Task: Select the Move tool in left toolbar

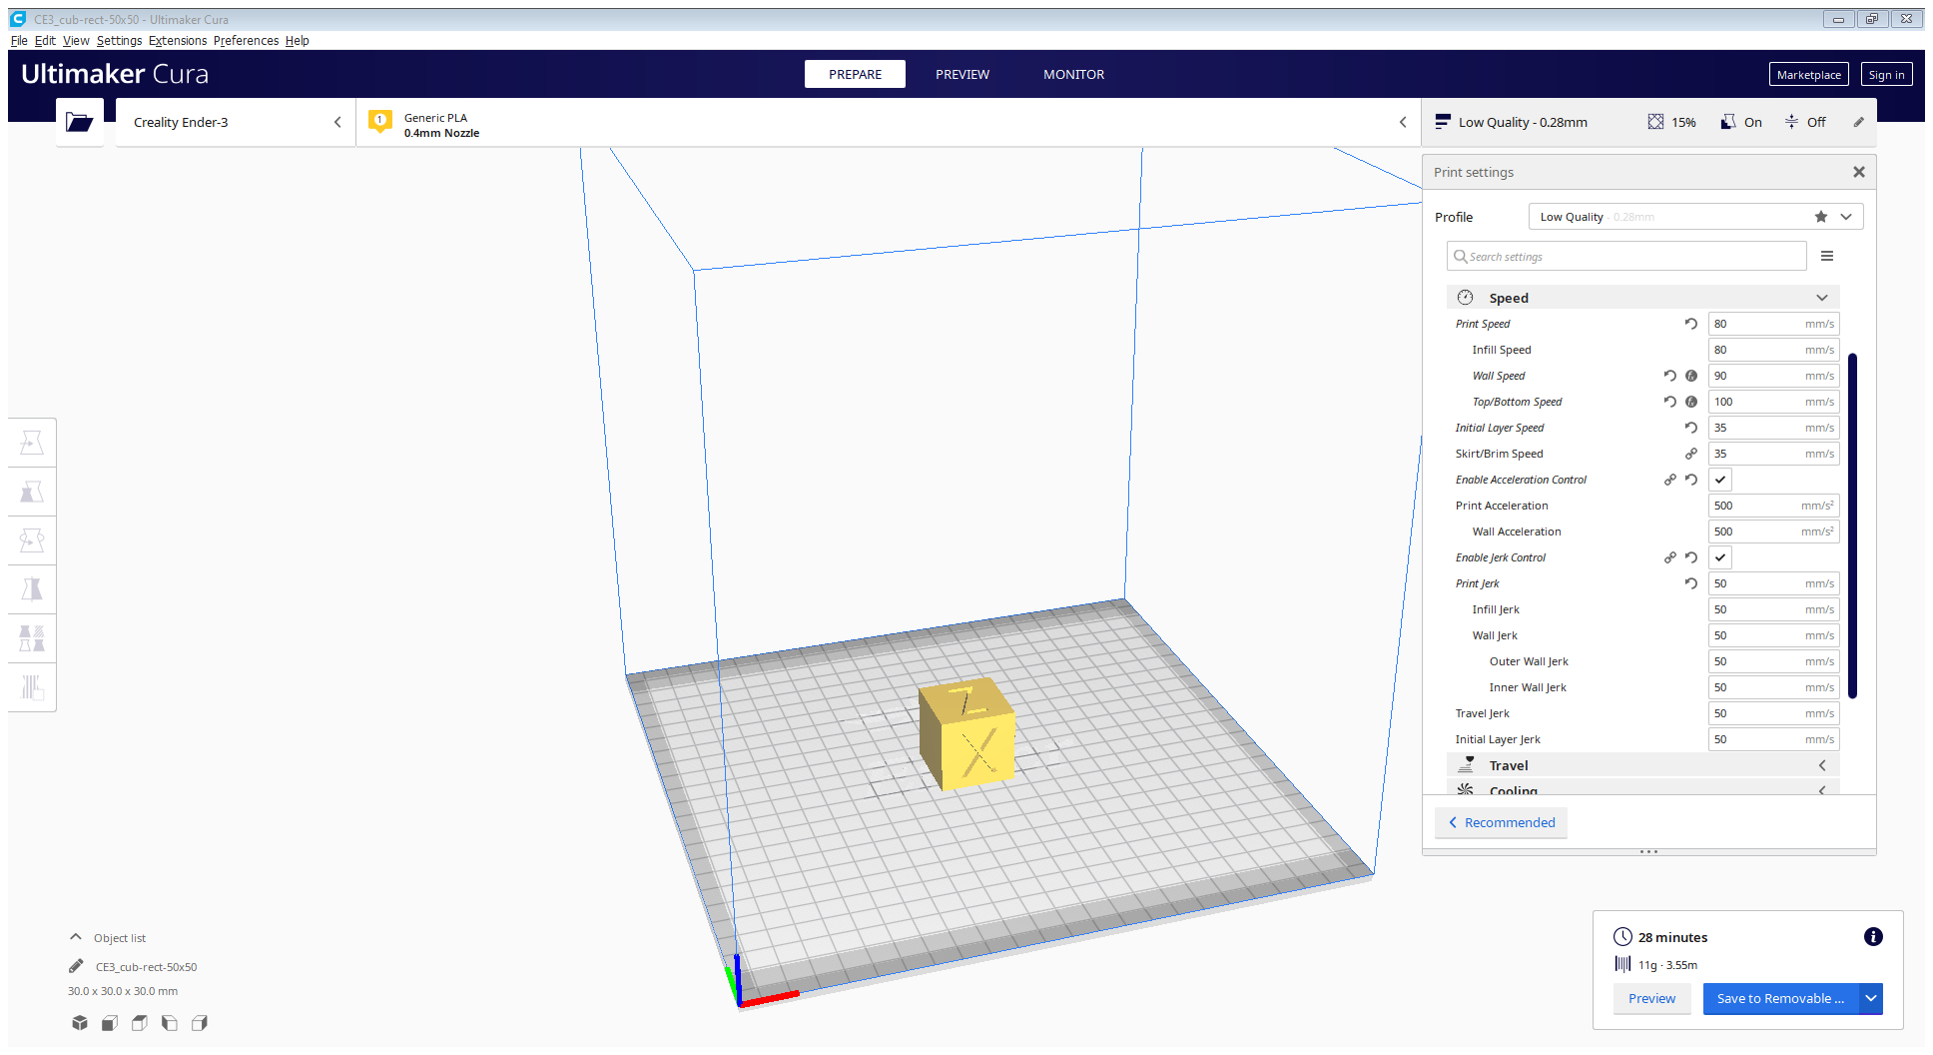Action: [32, 443]
